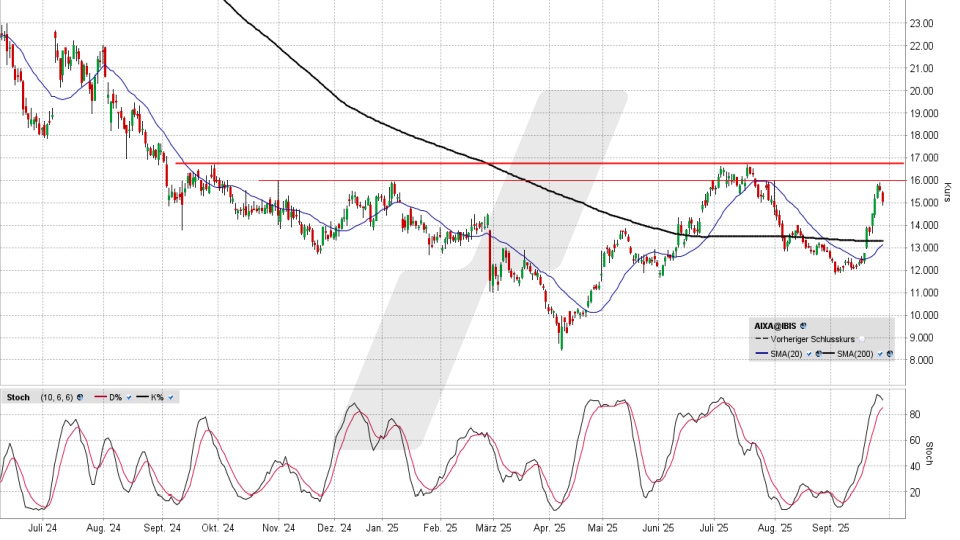Image resolution: width=960 pixels, height=540 pixels.
Task: Uncheck the SMA(20) checkbox
Action: [x=808, y=354]
